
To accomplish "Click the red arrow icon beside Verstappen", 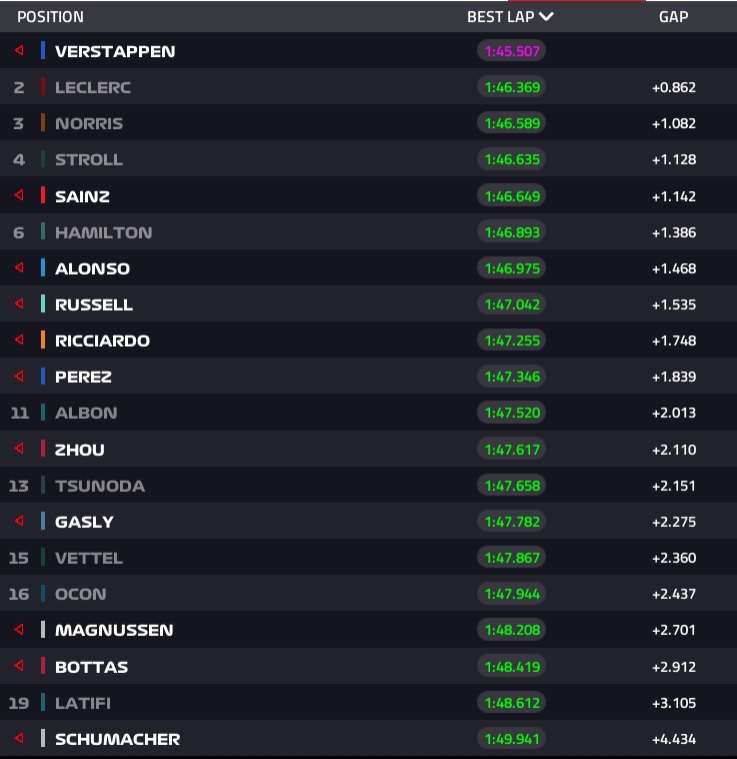I will [19, 50].
